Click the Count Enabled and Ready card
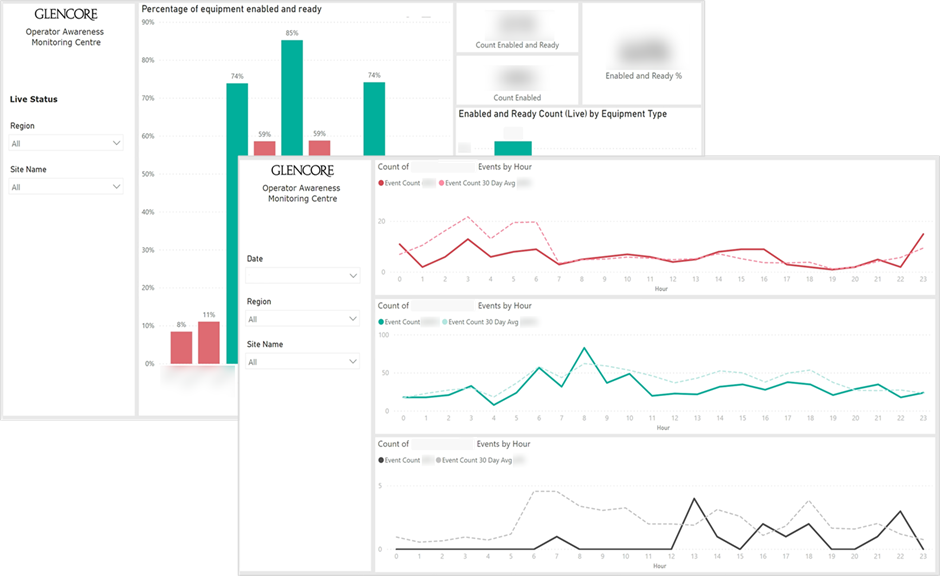940x576 pixels. 517,25
